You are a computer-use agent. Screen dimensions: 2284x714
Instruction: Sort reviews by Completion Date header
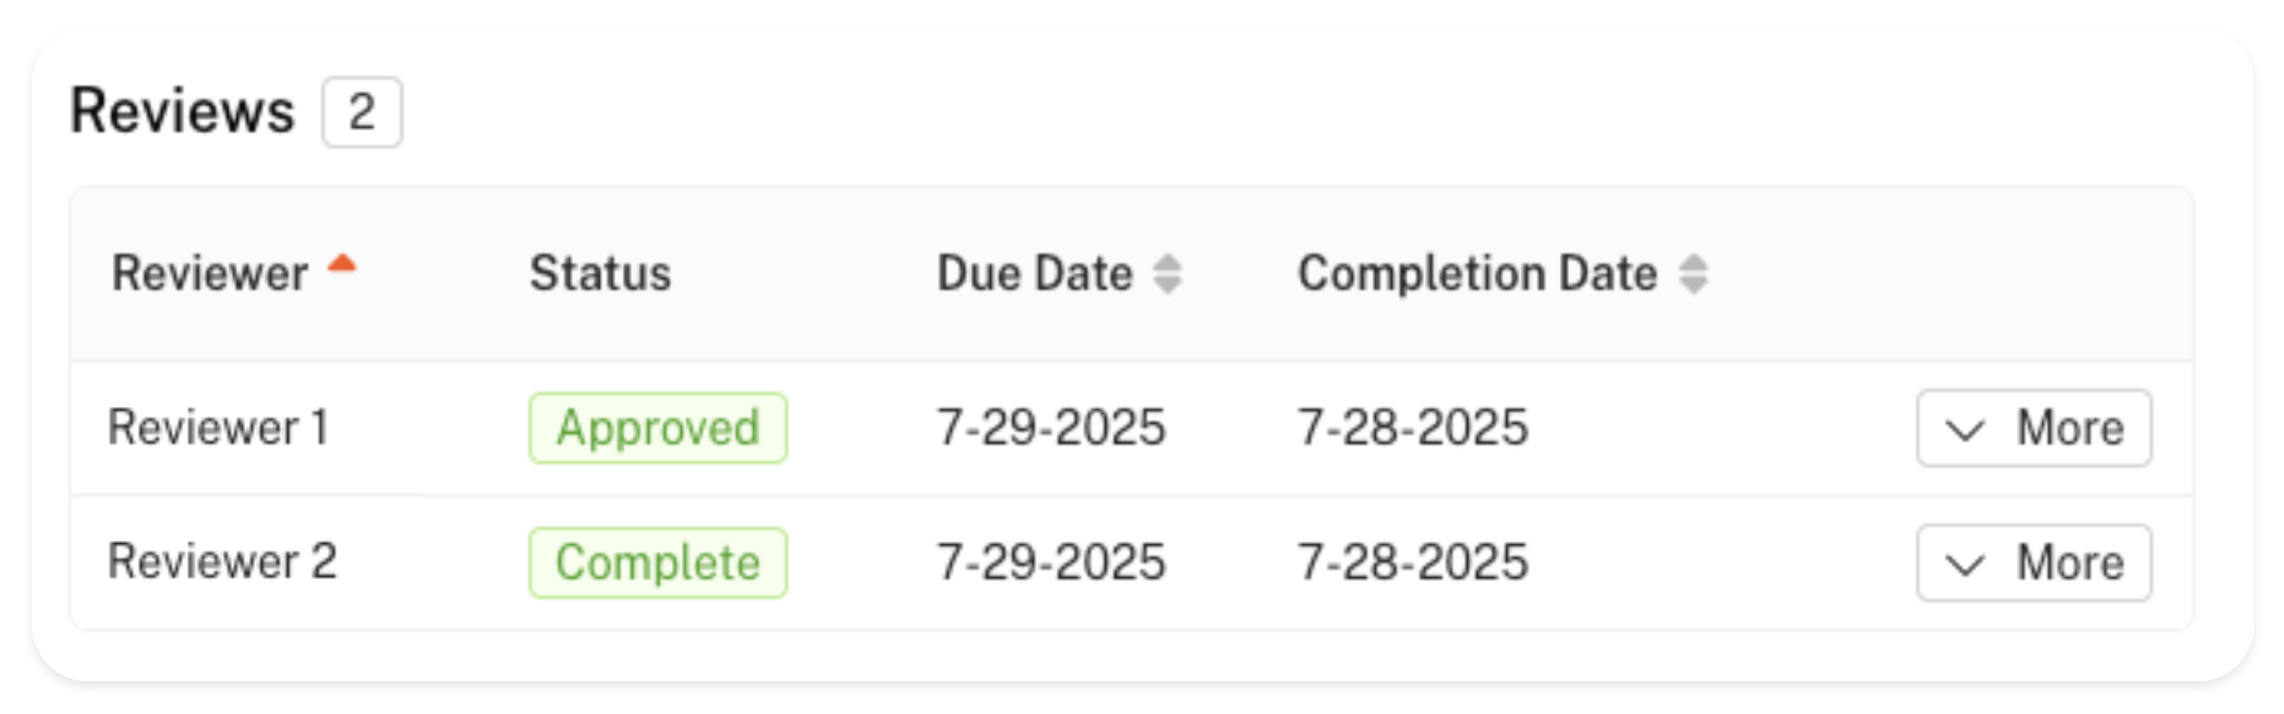click(1477, 274)
